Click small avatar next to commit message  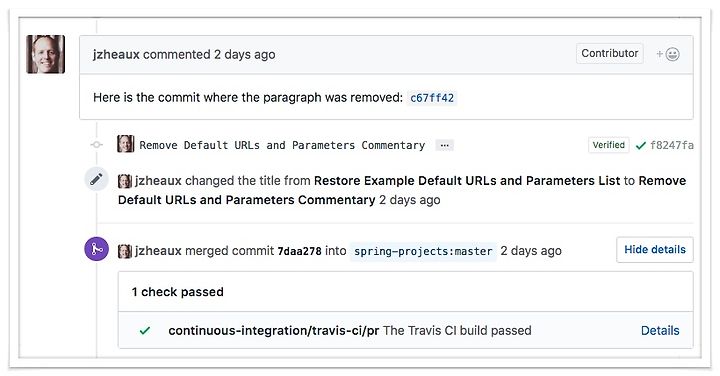125,144
